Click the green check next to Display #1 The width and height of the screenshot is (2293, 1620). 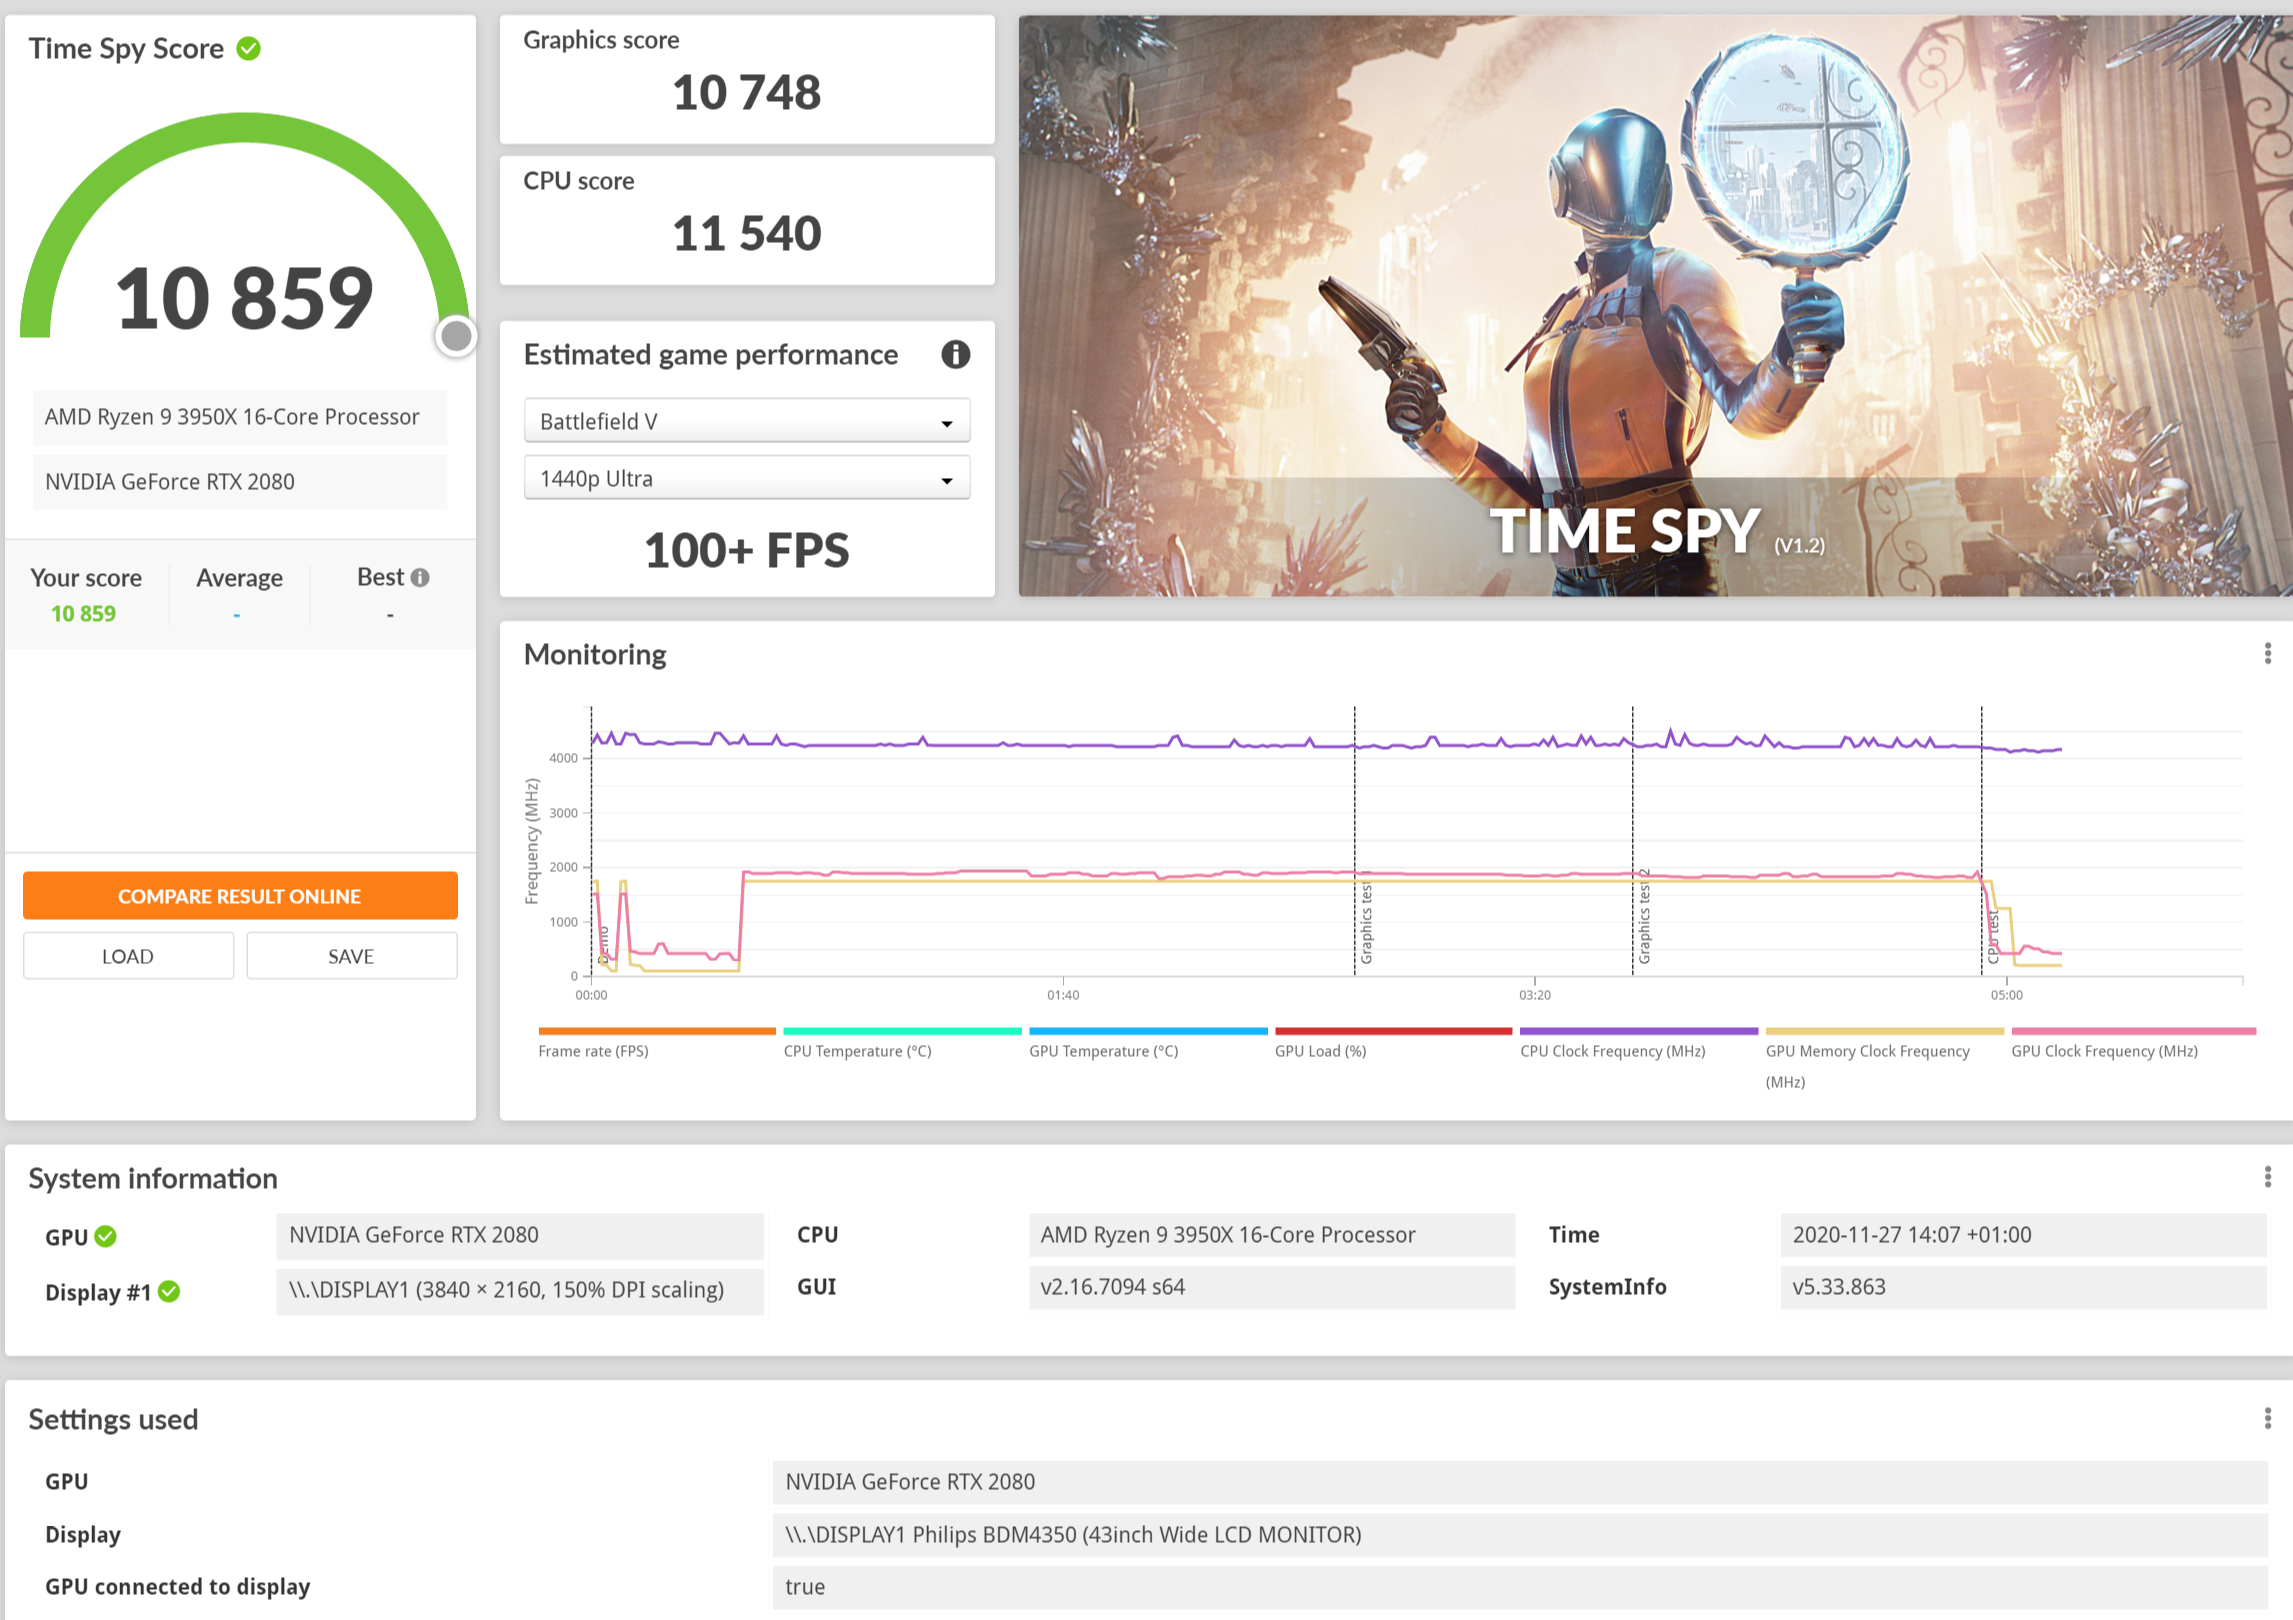(x=170, y=1291)
